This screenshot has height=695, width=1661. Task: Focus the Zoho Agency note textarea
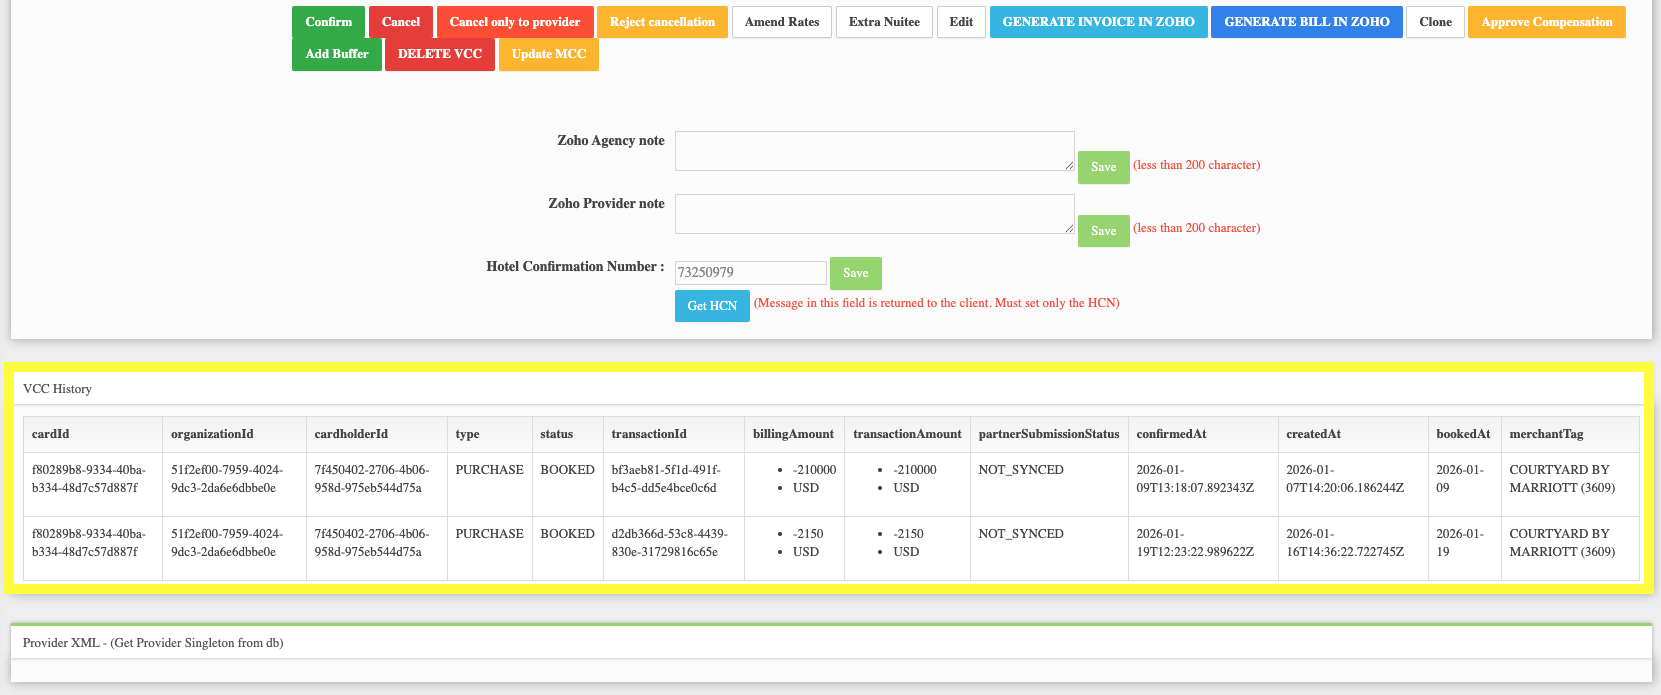(875, 151)
